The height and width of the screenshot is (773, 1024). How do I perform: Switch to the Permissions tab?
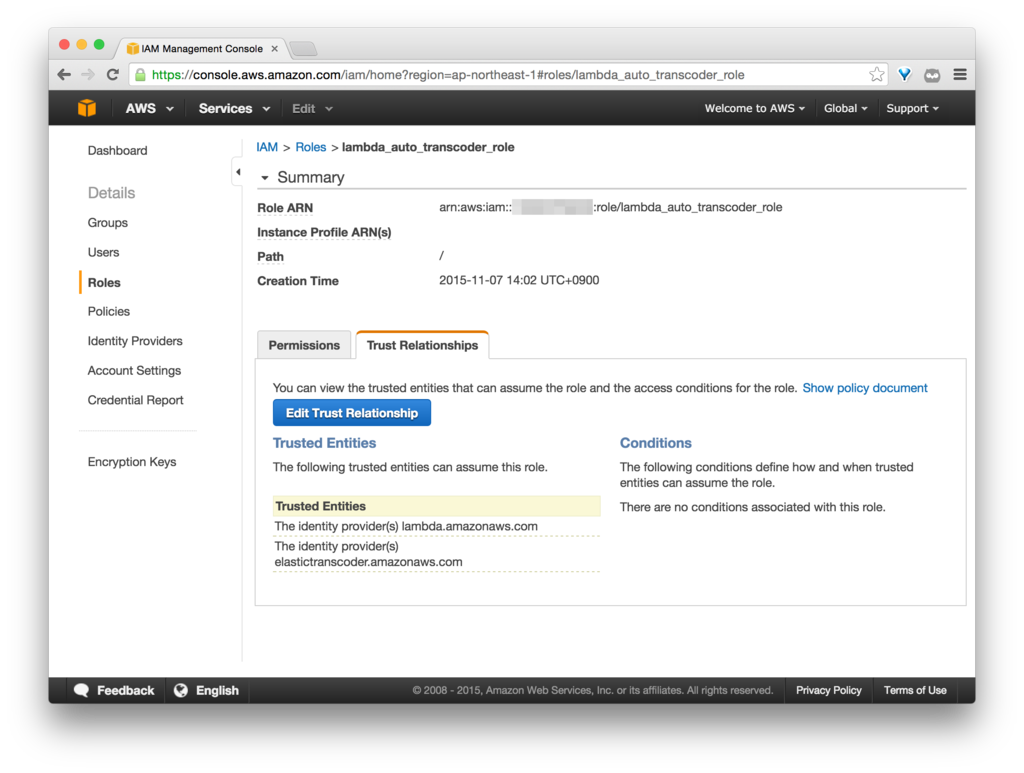(x=304, y=345)
